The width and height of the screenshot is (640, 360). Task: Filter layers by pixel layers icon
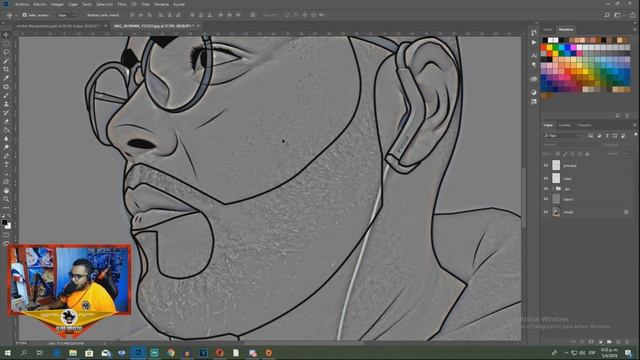coord(591,136)
